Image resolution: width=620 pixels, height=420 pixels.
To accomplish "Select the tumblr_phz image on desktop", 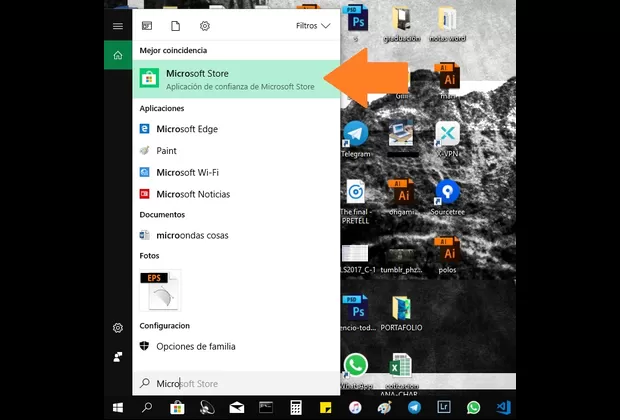I will pyautogui.click(x=401, y=260).
